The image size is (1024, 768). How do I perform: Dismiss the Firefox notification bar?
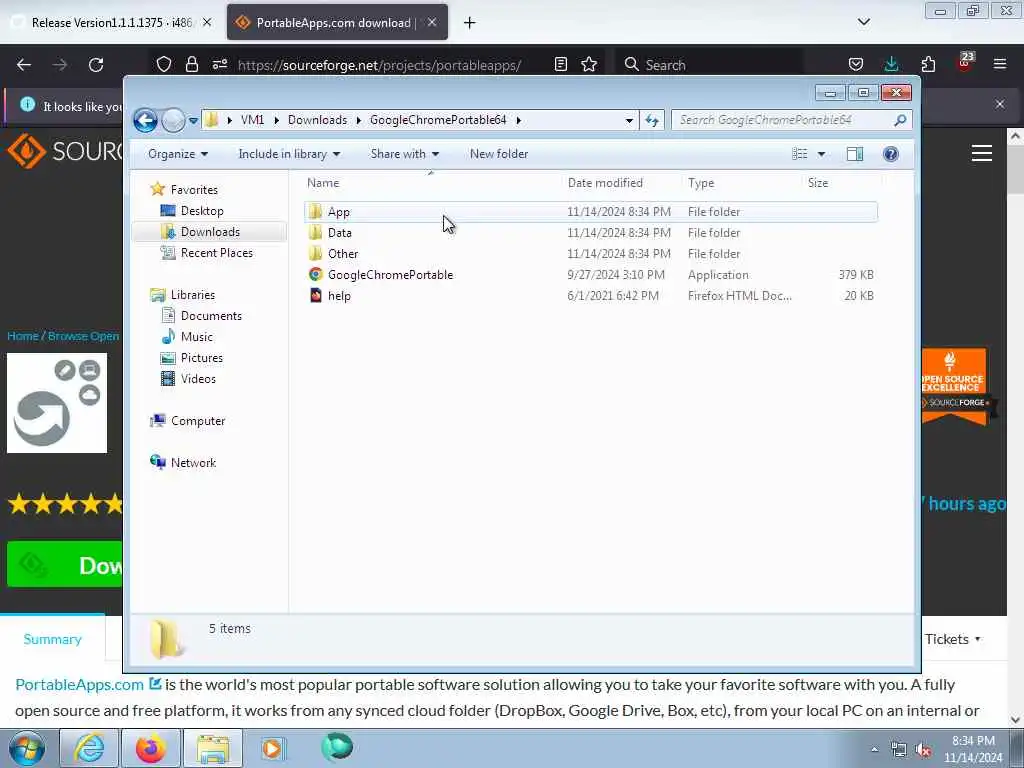coord(1000,104)
